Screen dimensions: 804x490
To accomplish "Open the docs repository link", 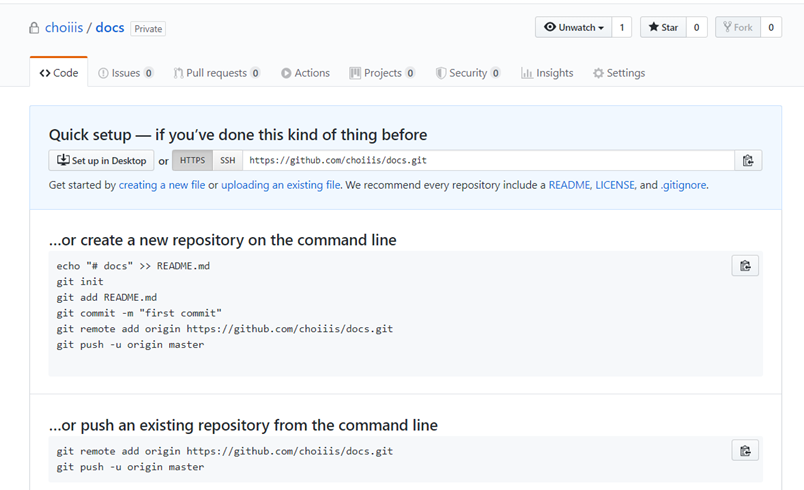I will (110, 28).
